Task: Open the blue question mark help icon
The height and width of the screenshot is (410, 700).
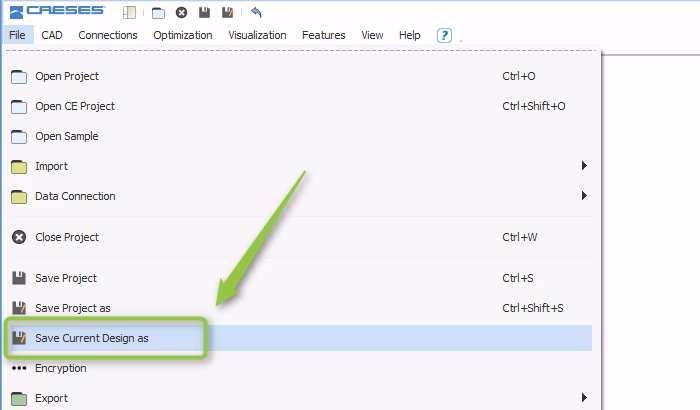Action: pyautogui.click(x=444, y=35)
